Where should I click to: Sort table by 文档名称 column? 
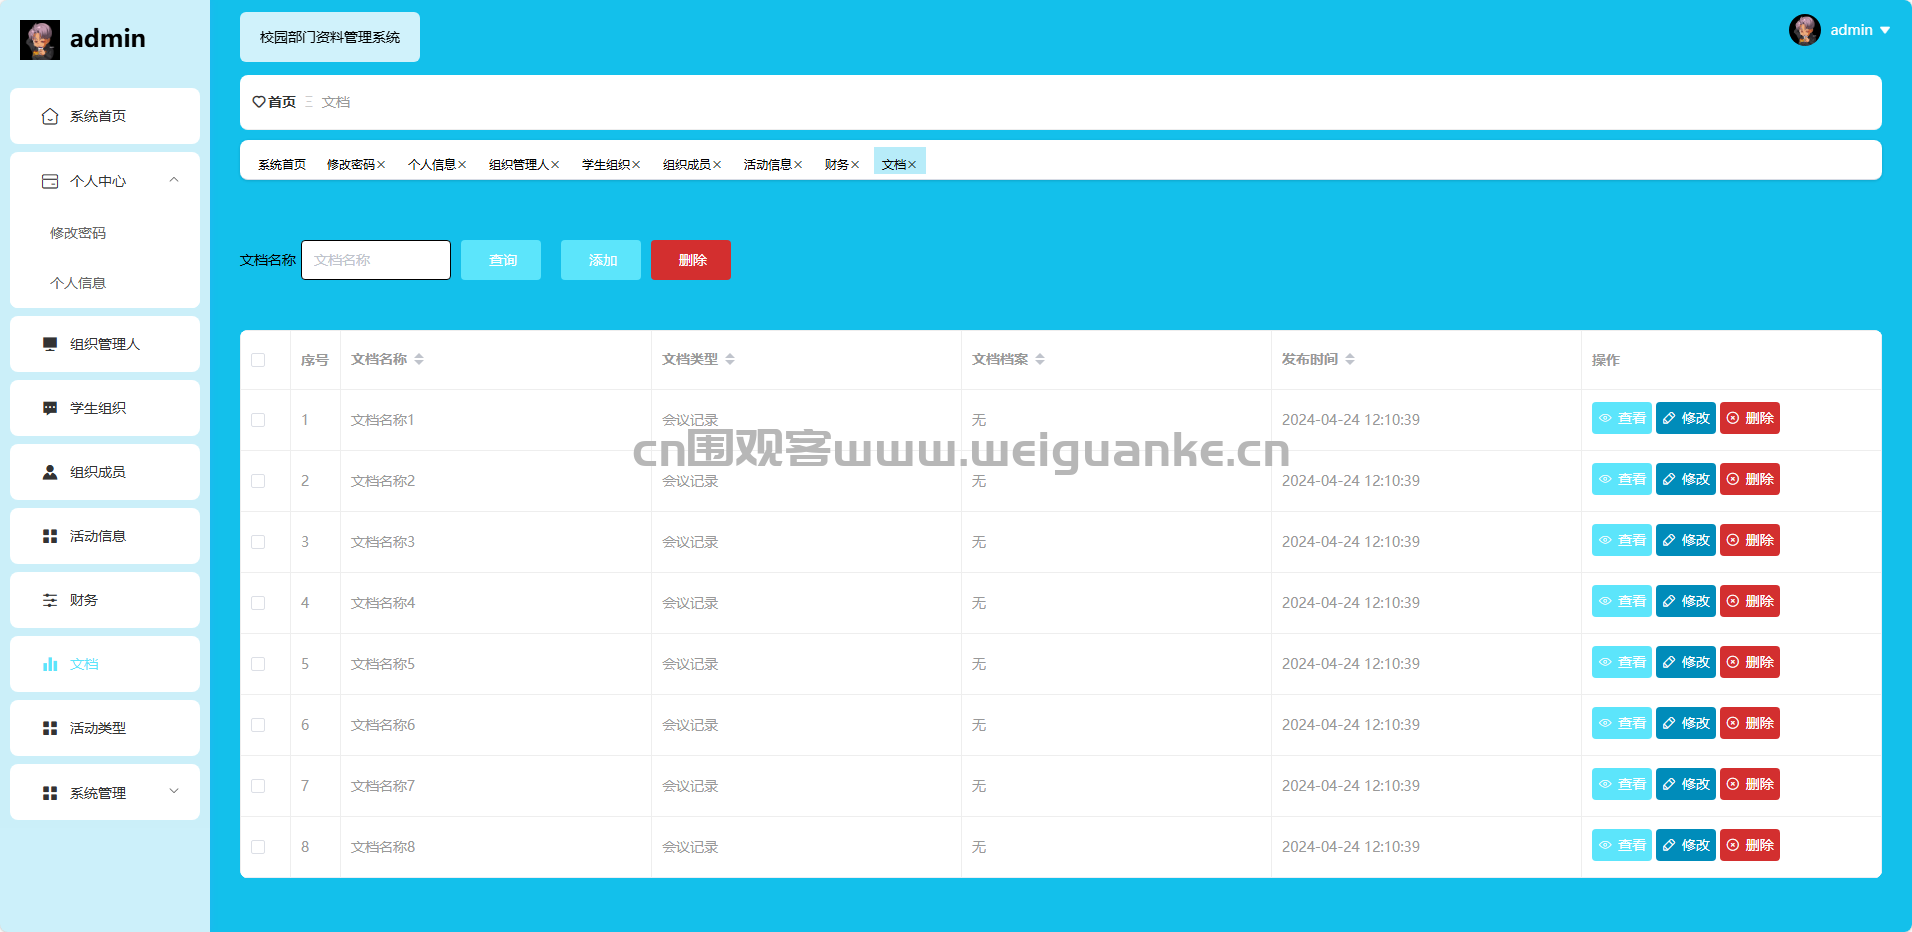[419, 359]
